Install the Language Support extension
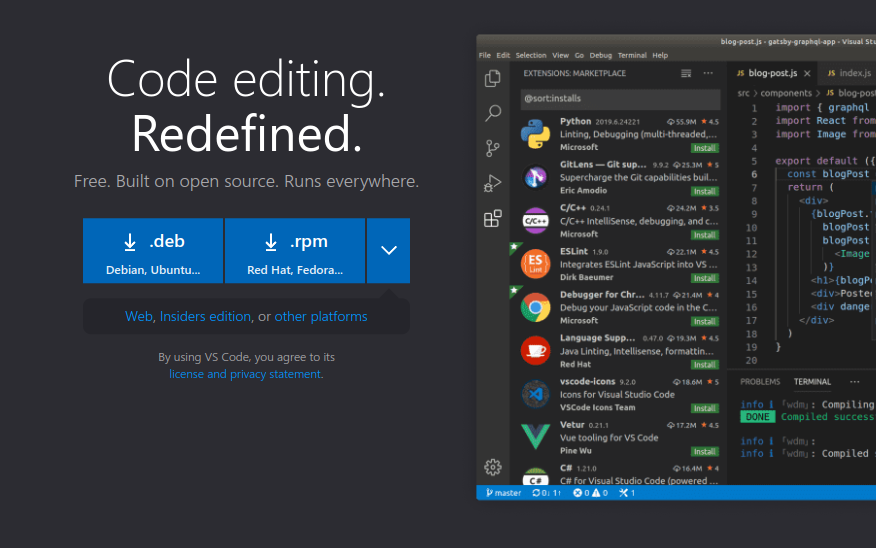 tap(704, 365)
